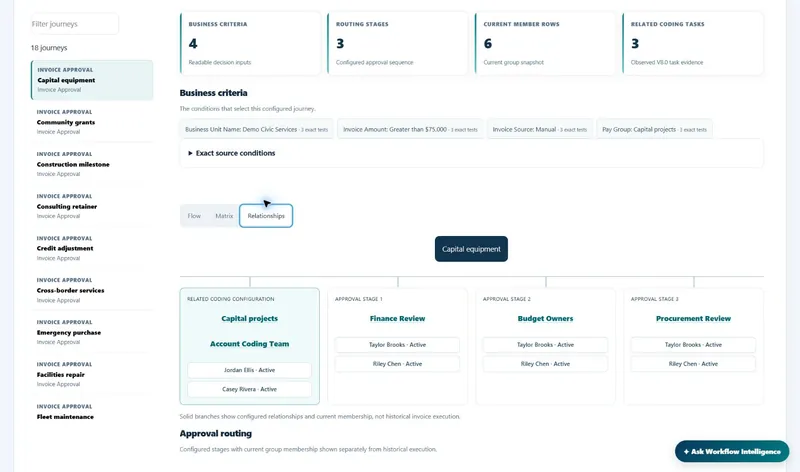Click the Approval Stage 3 label
This screenshot has height=472, width=800.
pyautogui.click(x=655, y=299)
